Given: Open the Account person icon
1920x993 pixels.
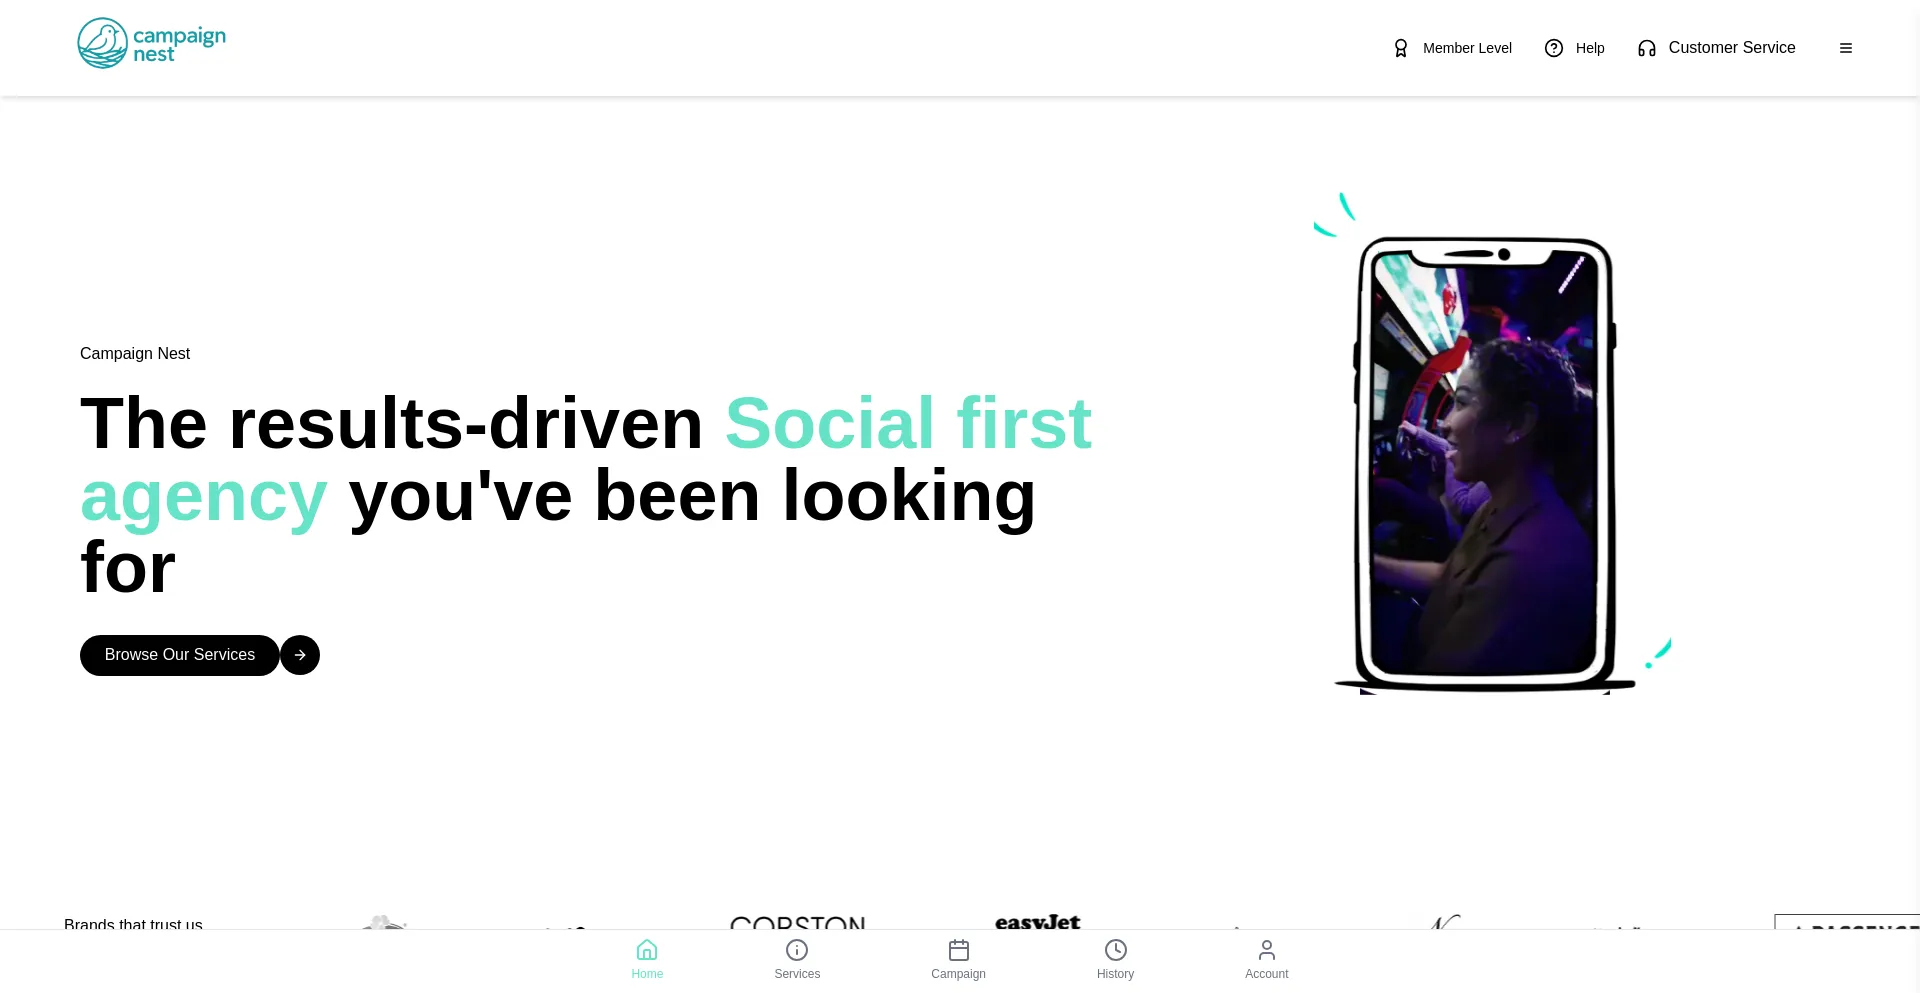Looking at the screenshot, I should click(1267, 950).
